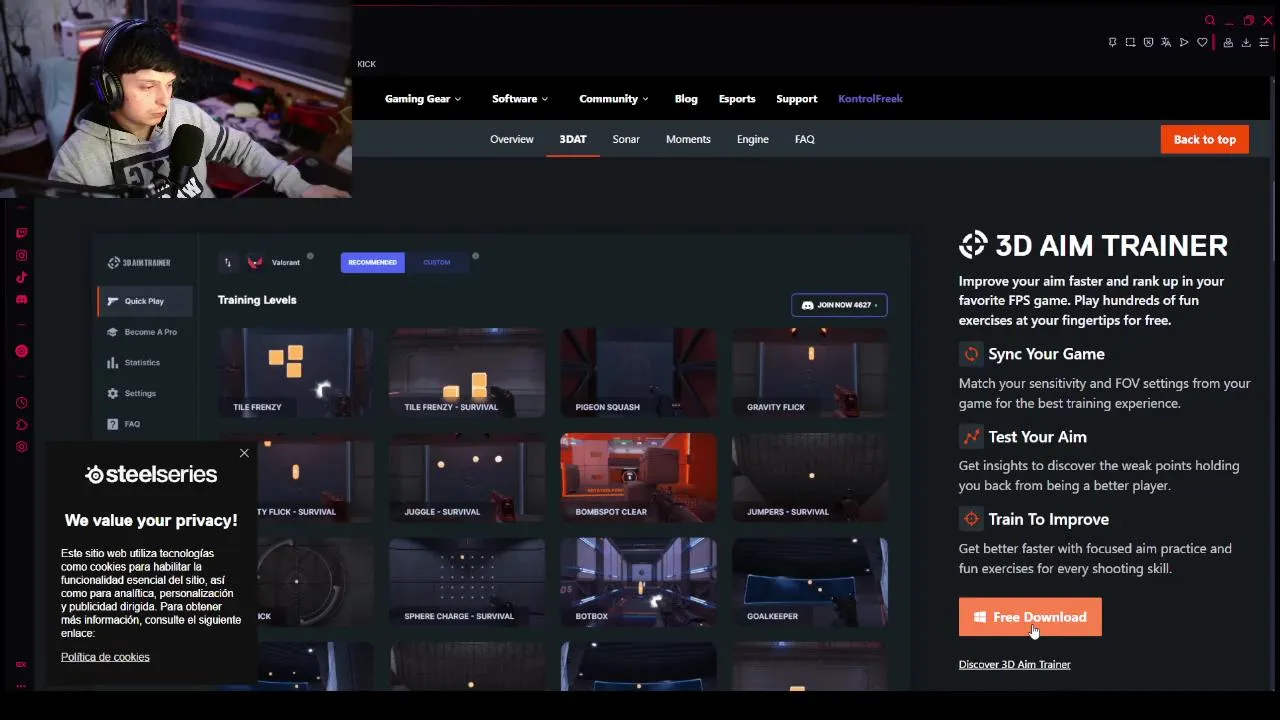The image size is (1280, 720).
Task: Open the Gravity Flick level
Action: click(x=810, y=372)
